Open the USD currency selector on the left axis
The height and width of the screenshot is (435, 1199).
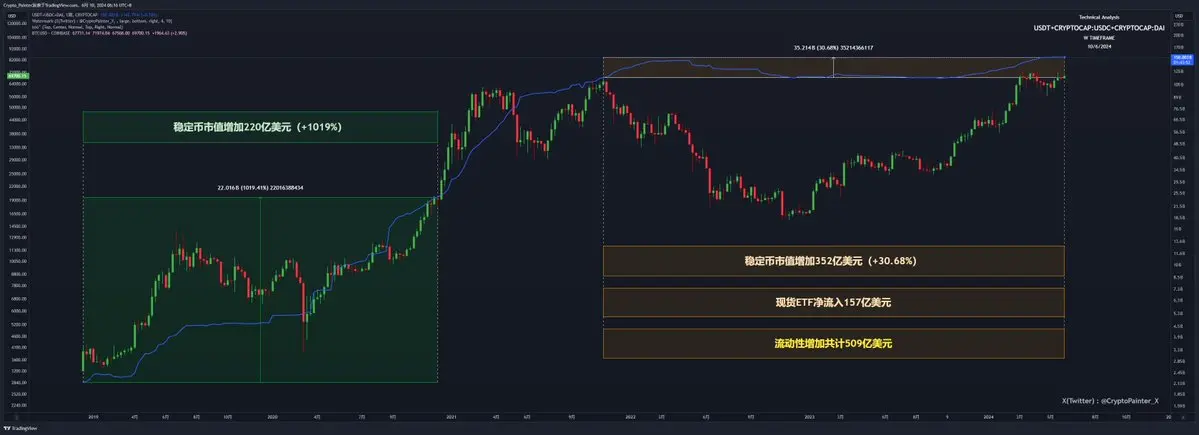pos(11,15)
